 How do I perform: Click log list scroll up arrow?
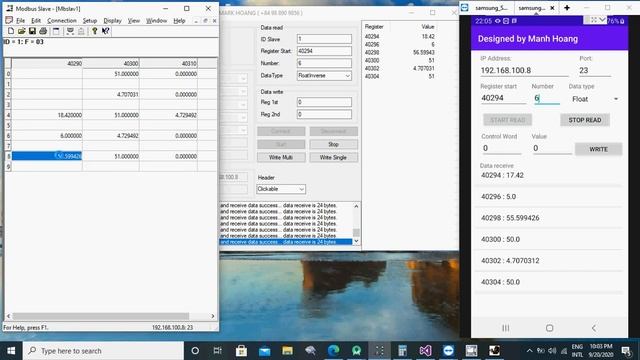356,206
